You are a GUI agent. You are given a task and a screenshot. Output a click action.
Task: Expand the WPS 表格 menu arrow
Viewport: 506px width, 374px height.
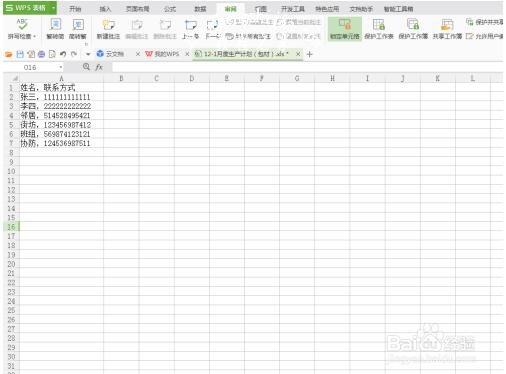tap(53, 8)
